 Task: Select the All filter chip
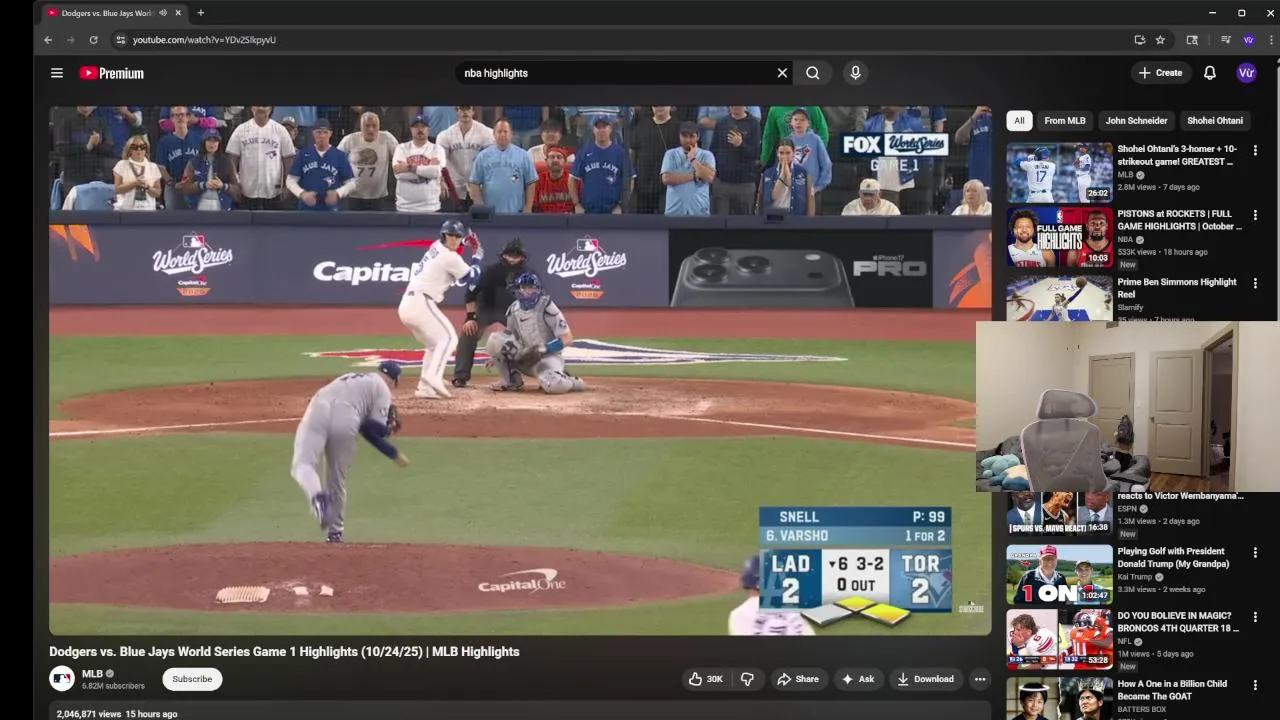point(1019,121)
